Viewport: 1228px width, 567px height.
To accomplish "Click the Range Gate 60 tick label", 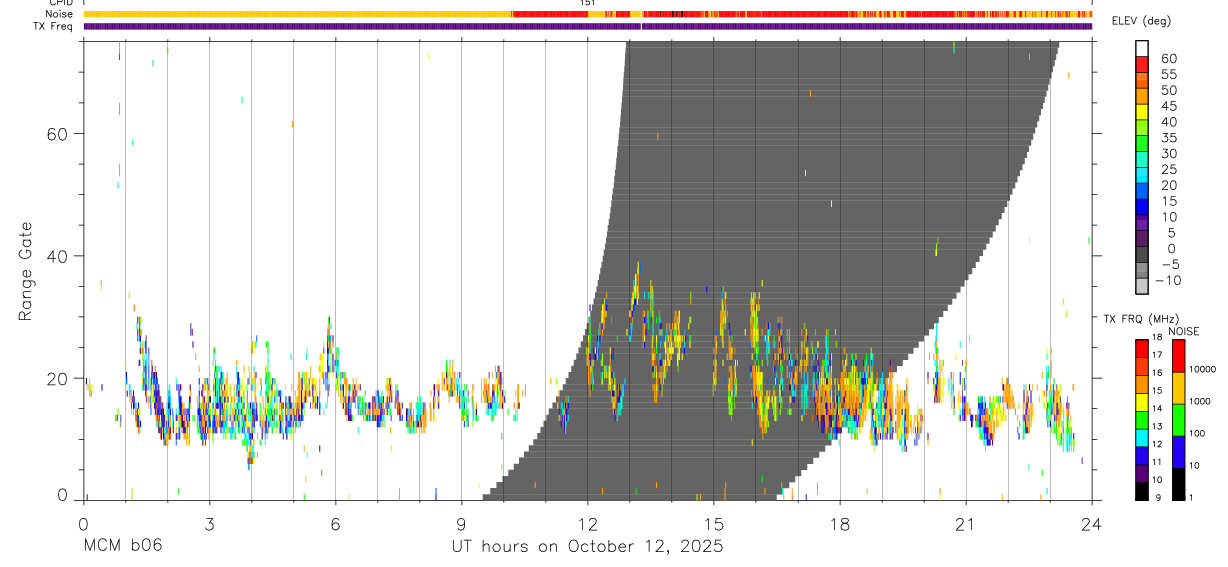I will (55, 133).
